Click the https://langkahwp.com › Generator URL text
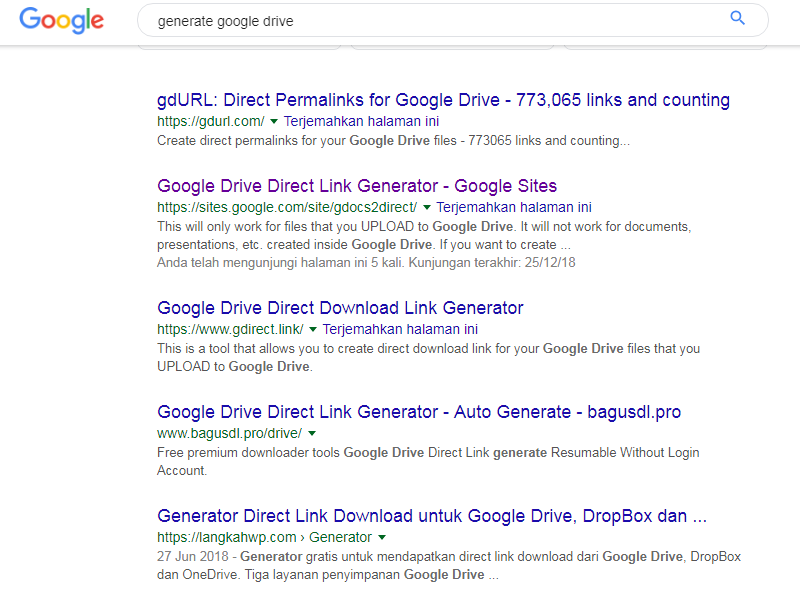Viewport: 800px width, 592px height. tap(264, 537)
